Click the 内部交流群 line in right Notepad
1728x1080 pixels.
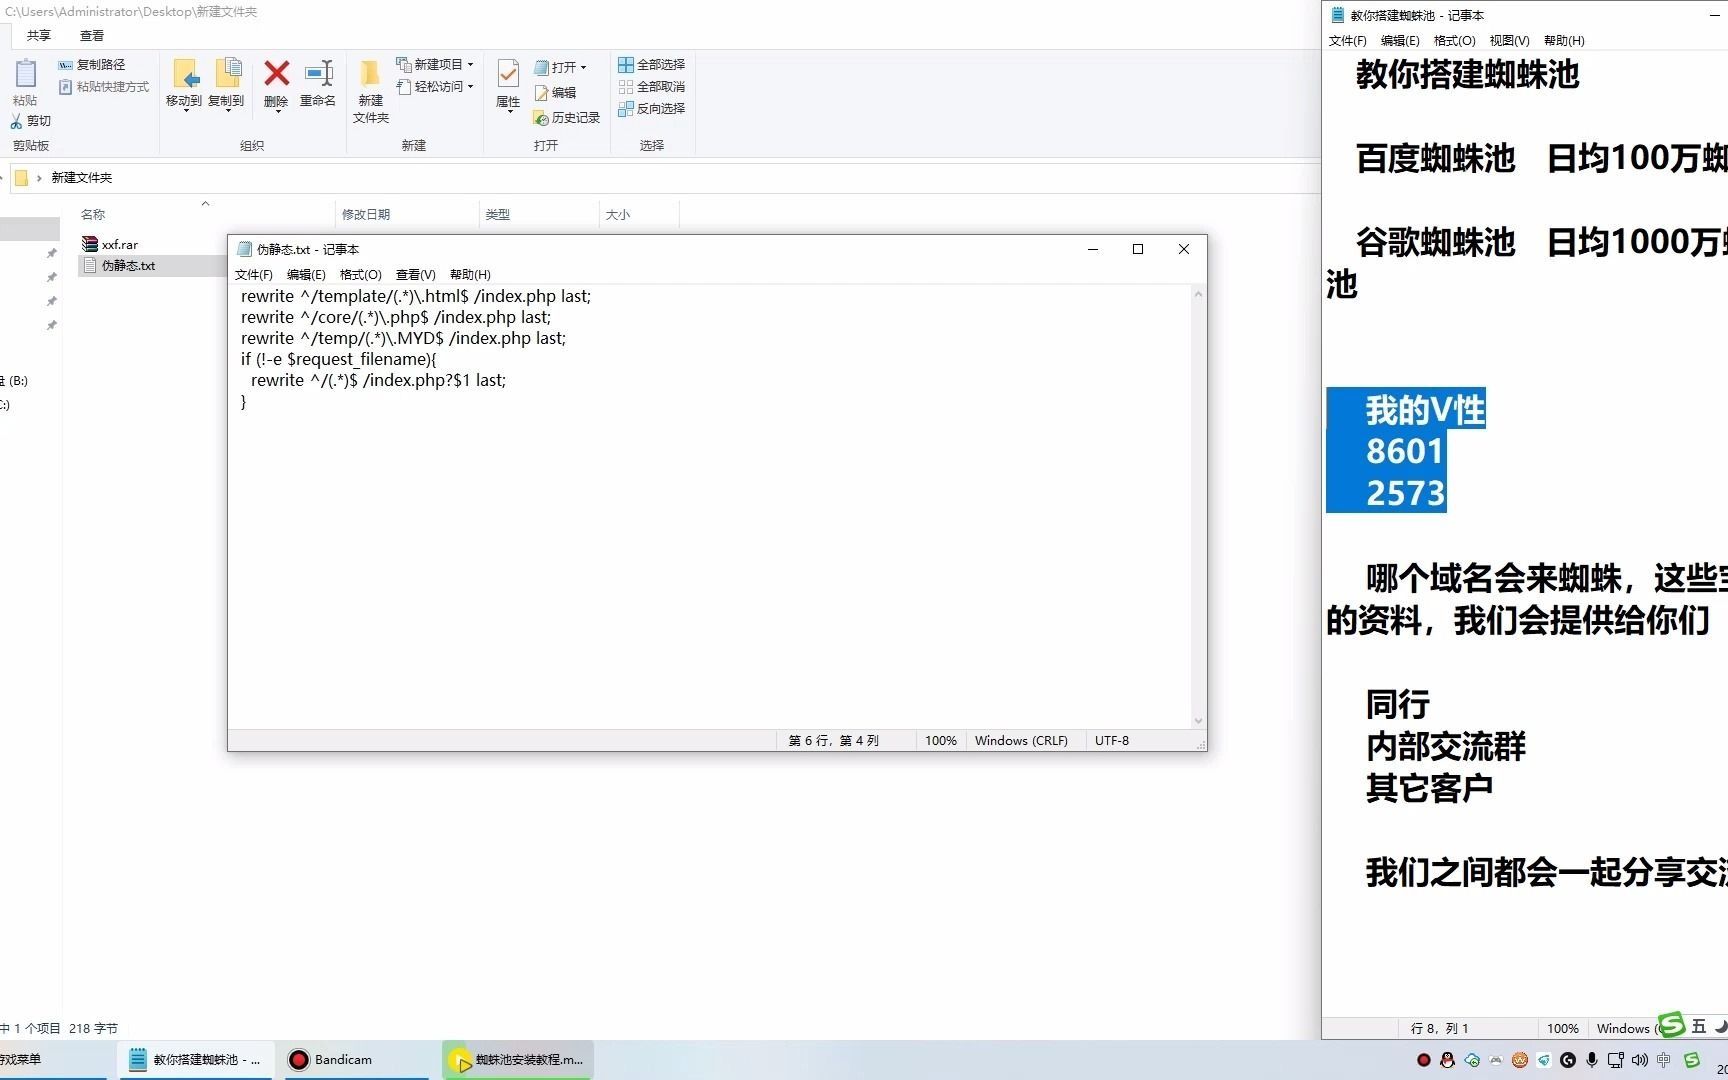1446,747
